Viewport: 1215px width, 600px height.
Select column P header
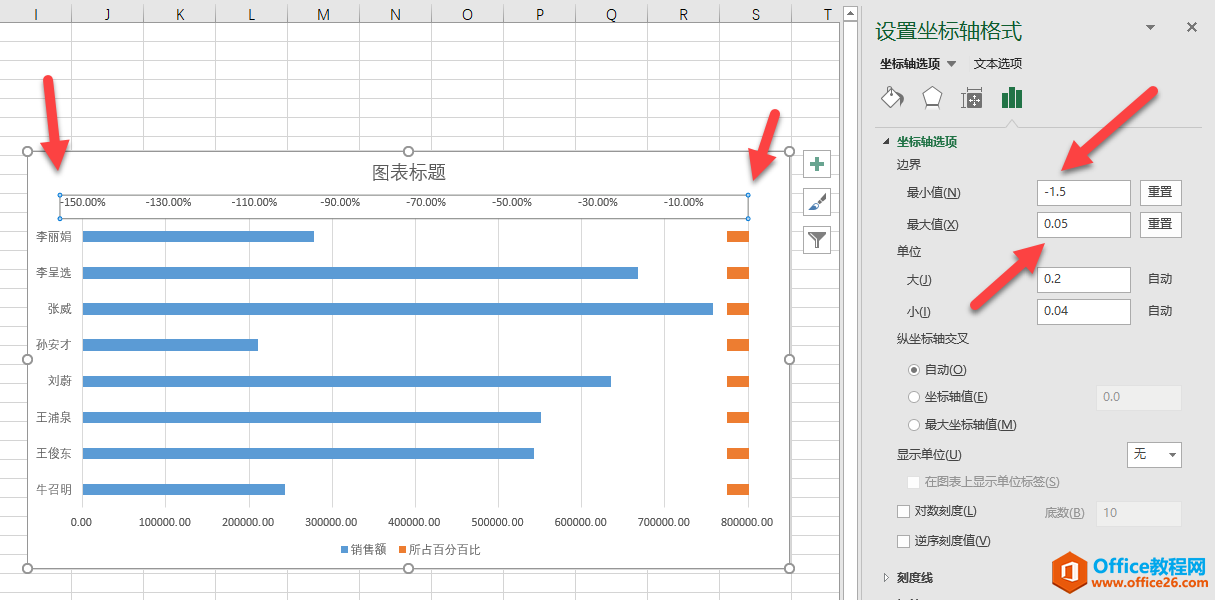point(540,14)
